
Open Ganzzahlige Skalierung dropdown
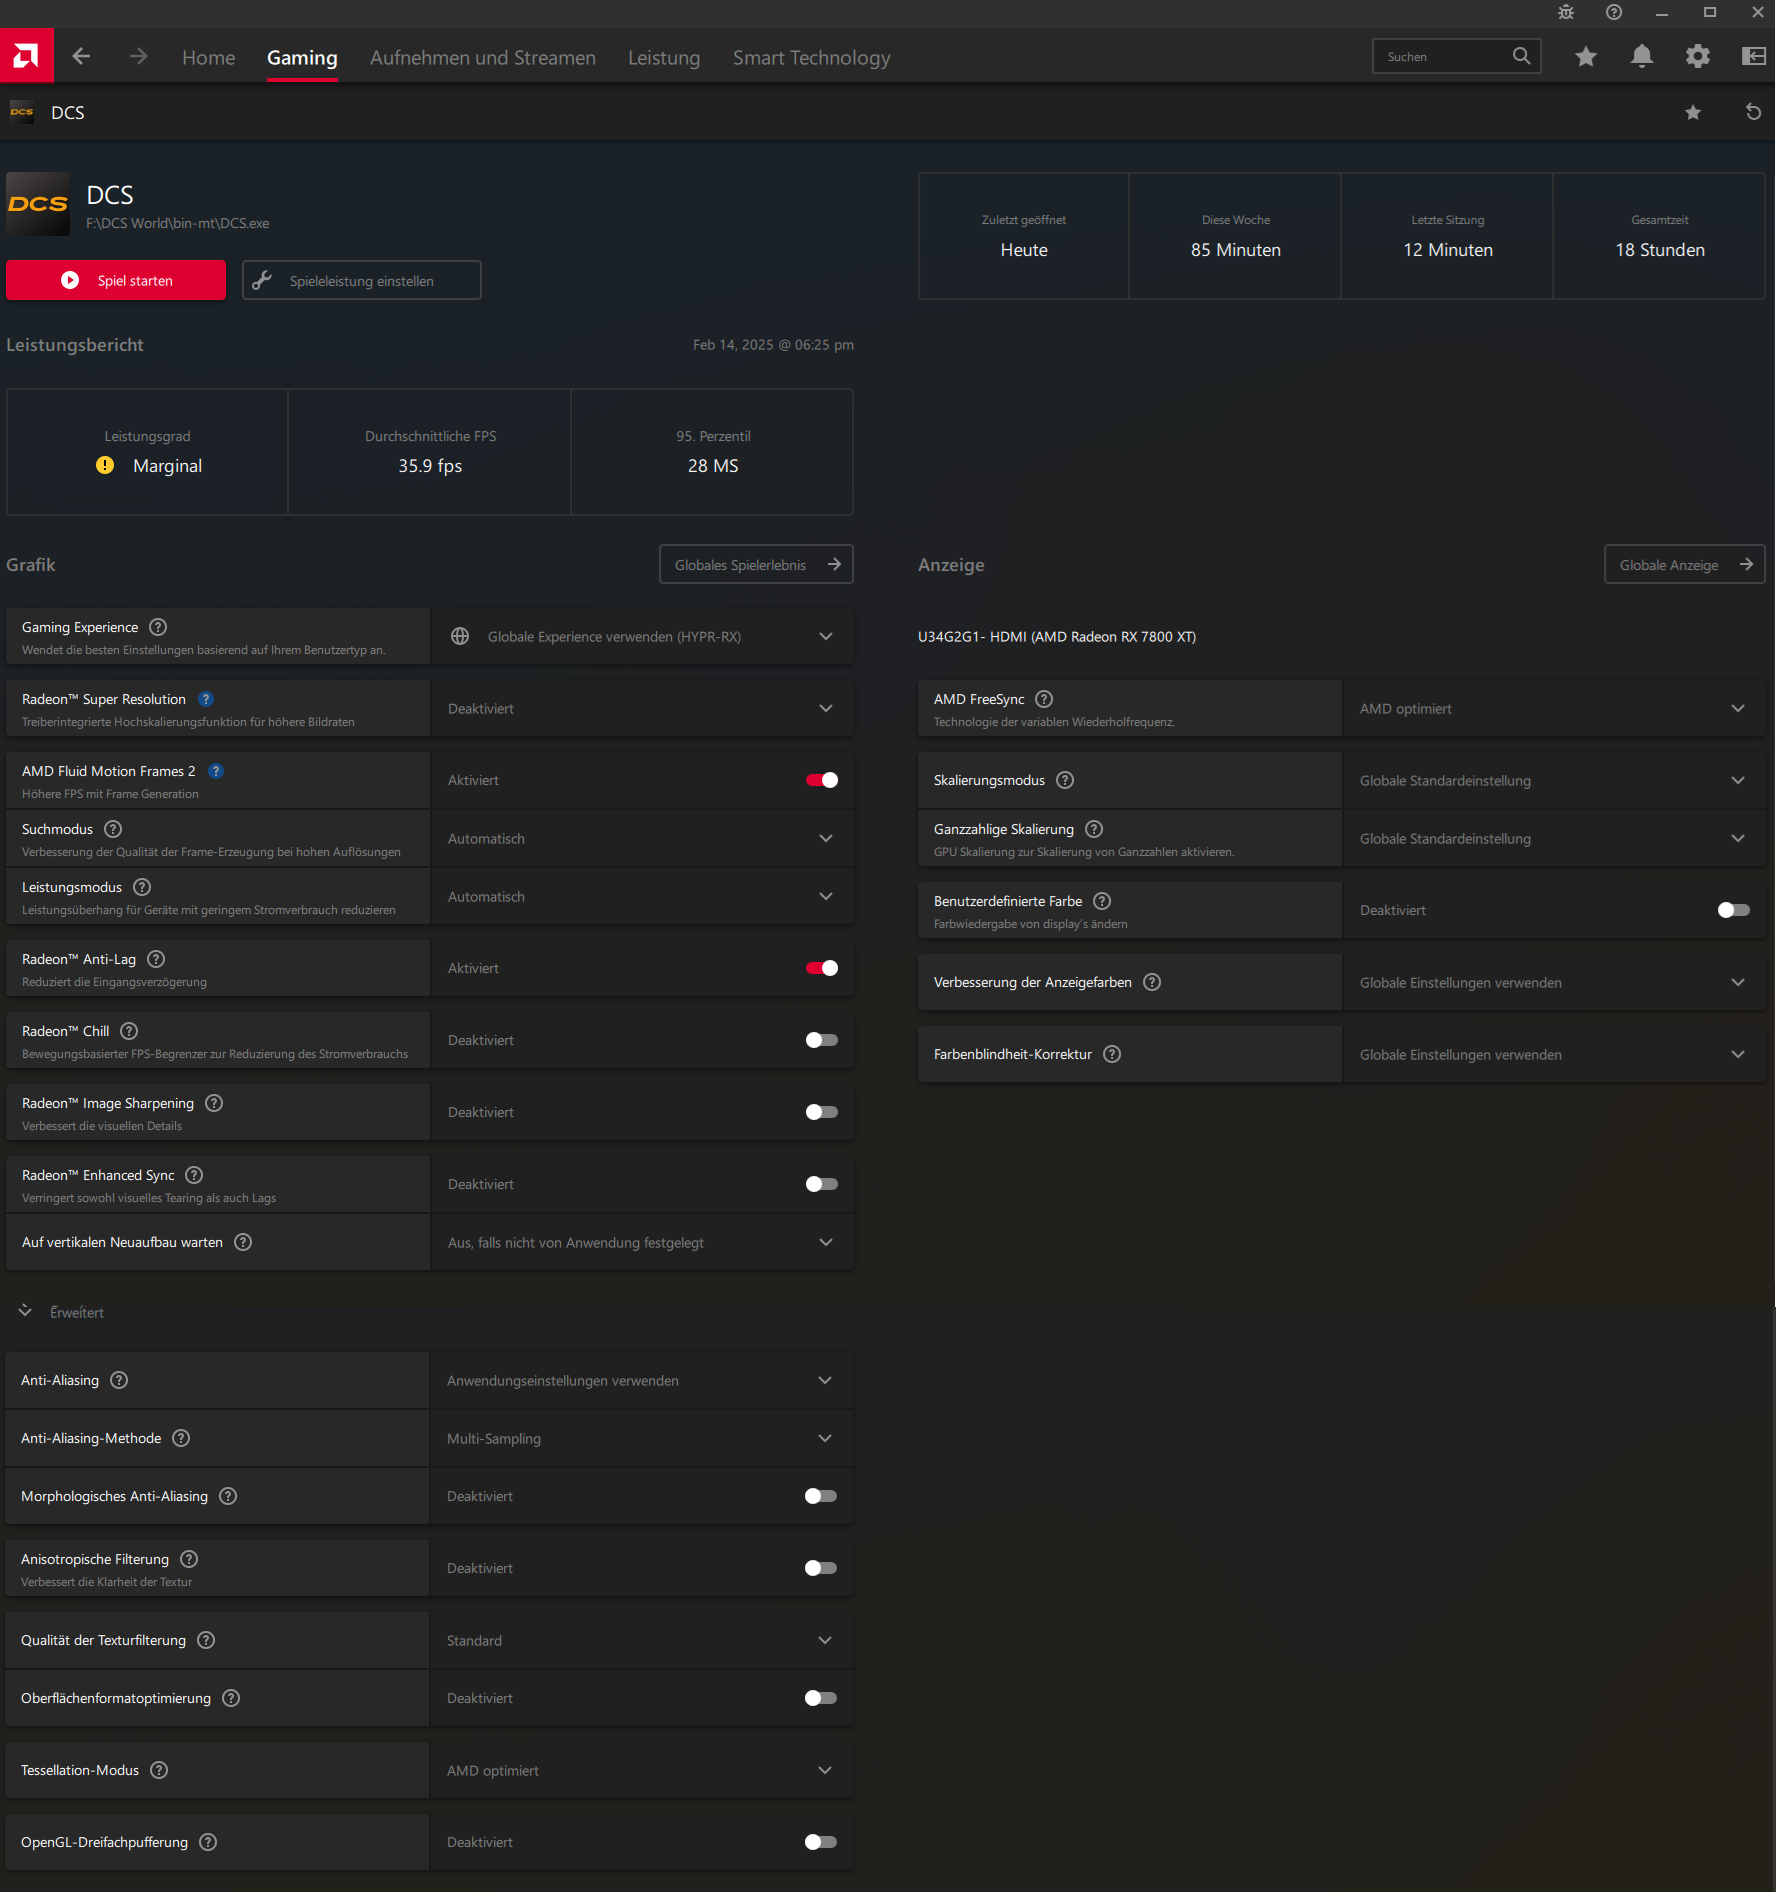coord(1554,838)
